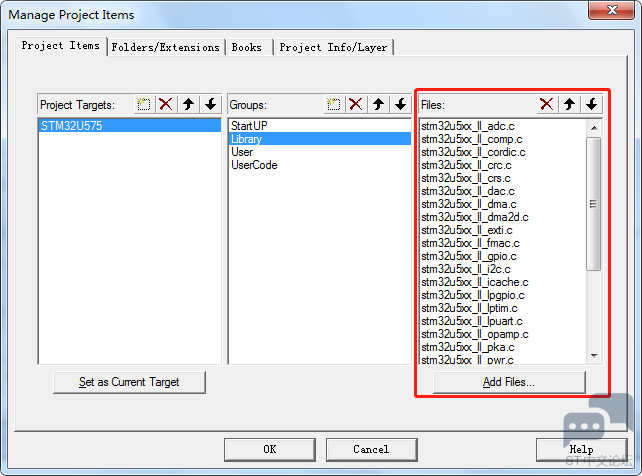Delete the selected group red X
Screen dimensions: 642x476
click(356, 104)
